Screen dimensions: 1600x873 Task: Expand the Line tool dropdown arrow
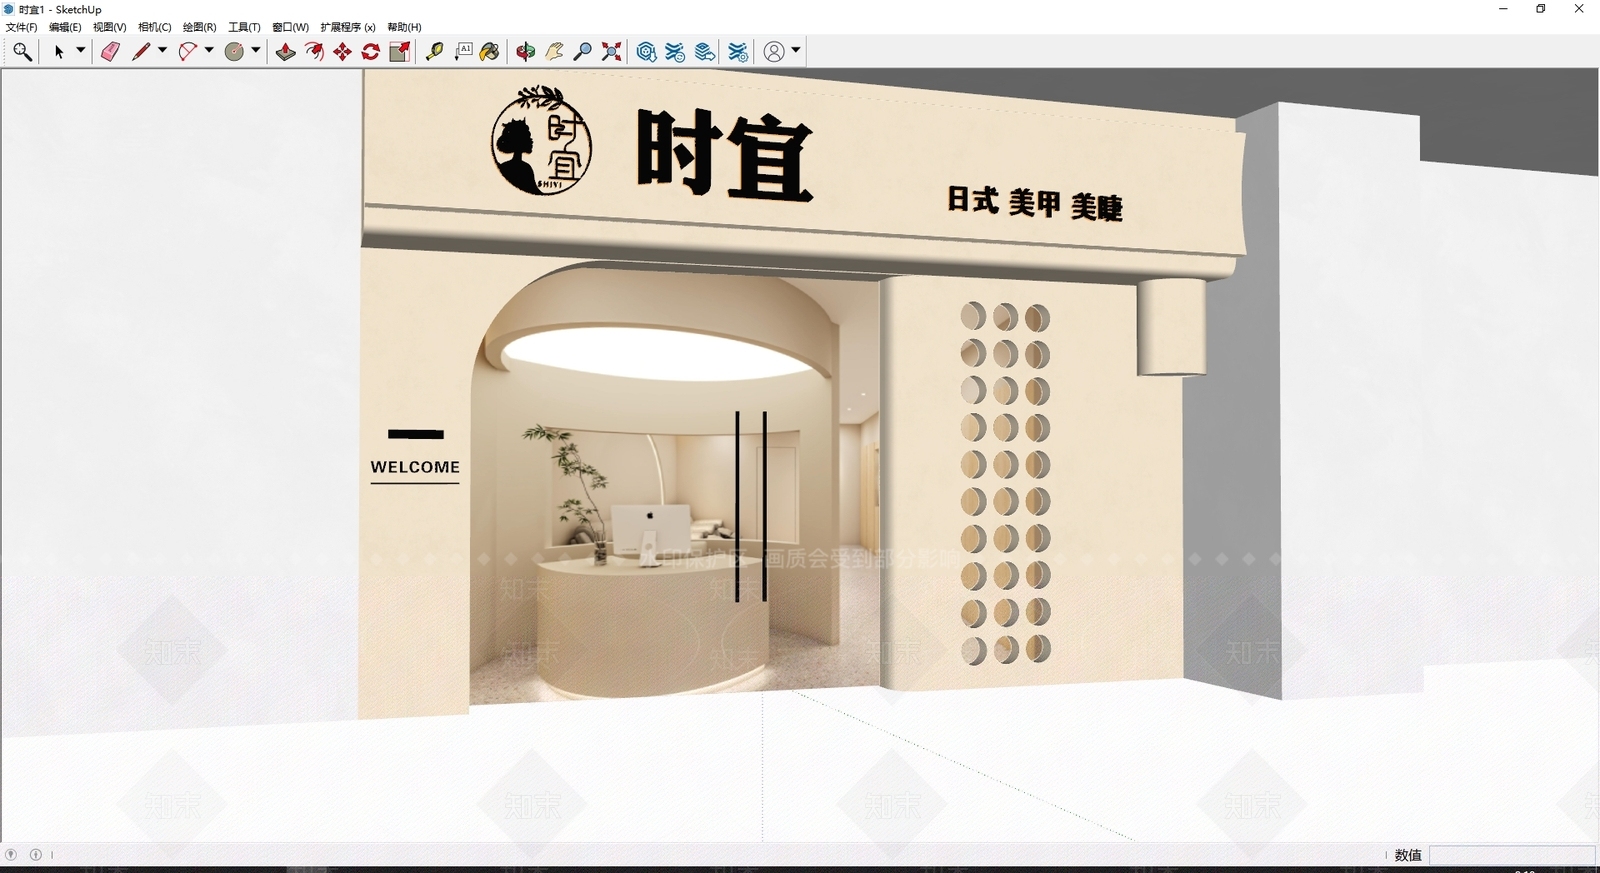162,50
